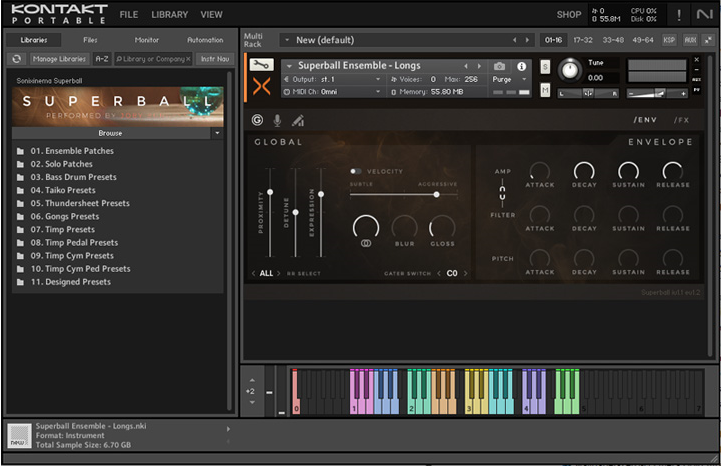The width and height of the screenshot is (721, 466).
Task: Click the Instr Nav button
Action: [215, 59]
